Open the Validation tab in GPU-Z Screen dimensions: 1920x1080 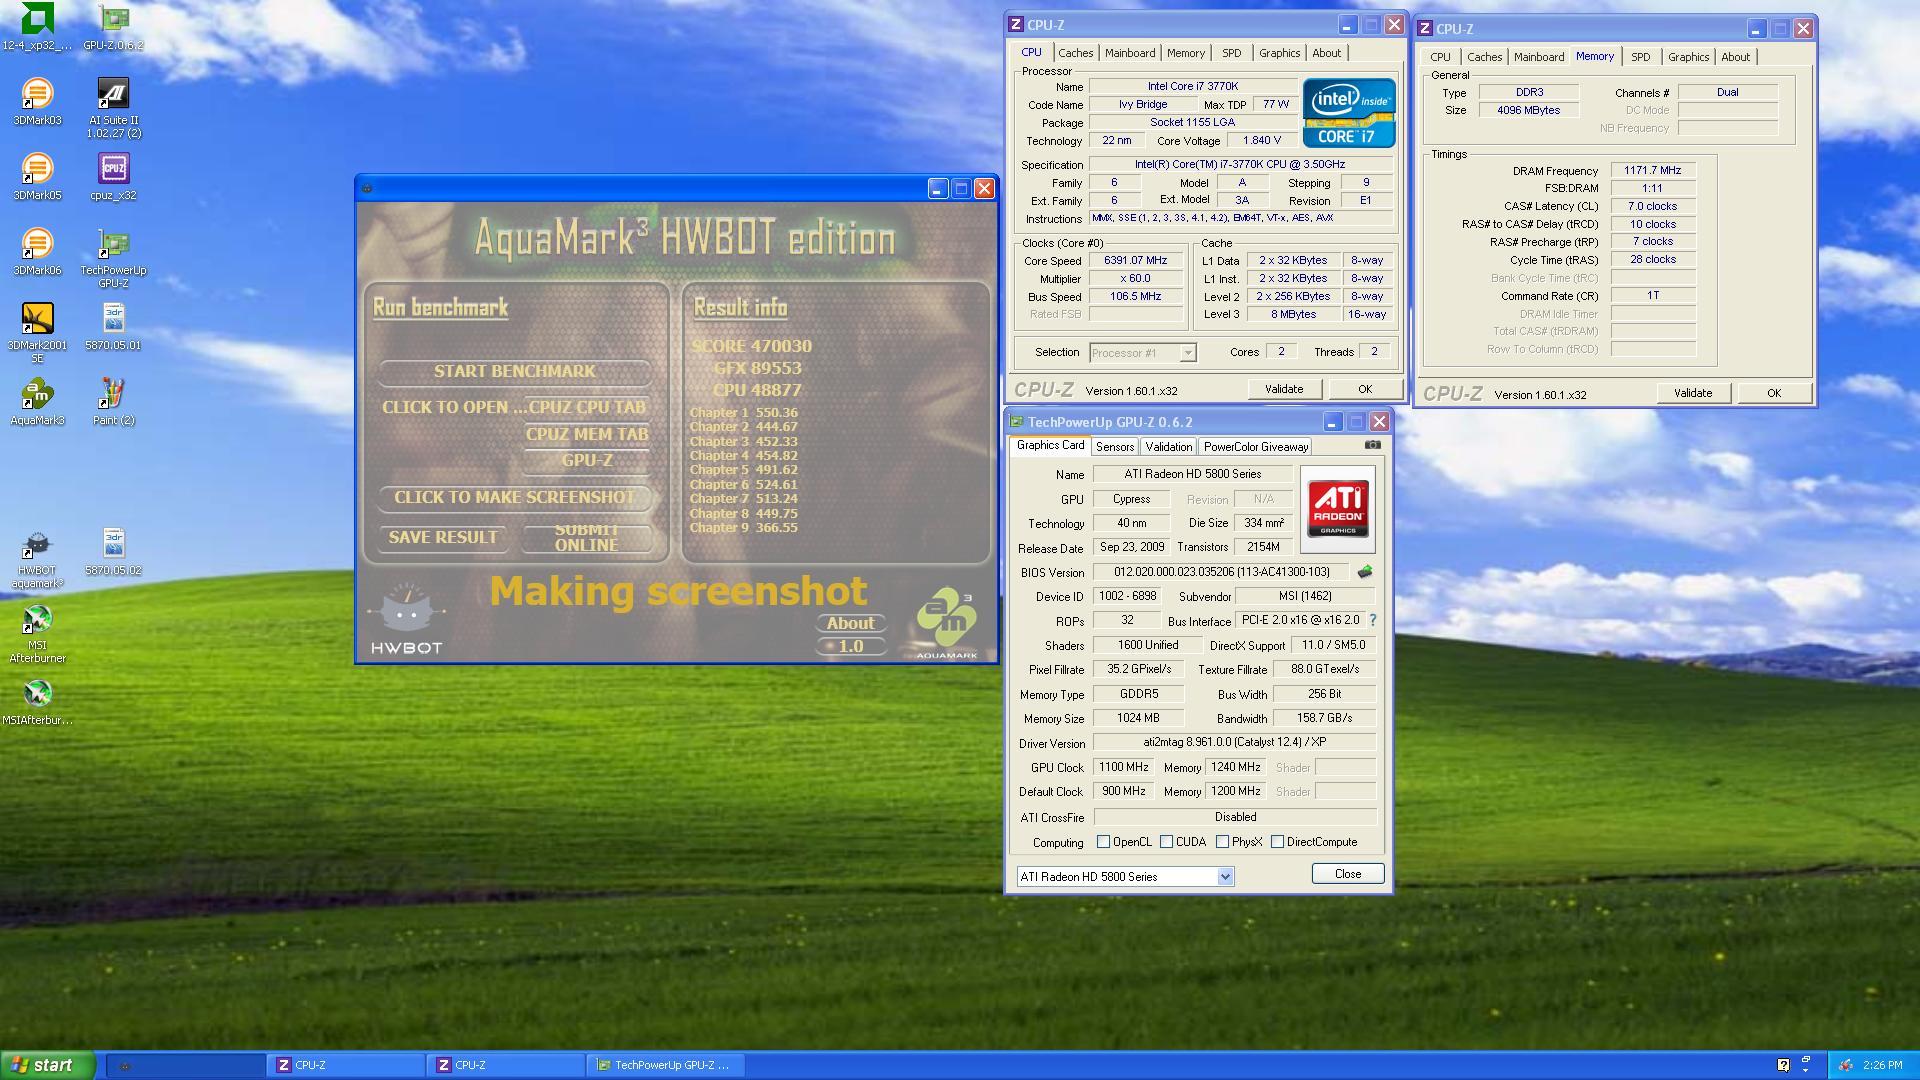click(x=1168, y=447)
